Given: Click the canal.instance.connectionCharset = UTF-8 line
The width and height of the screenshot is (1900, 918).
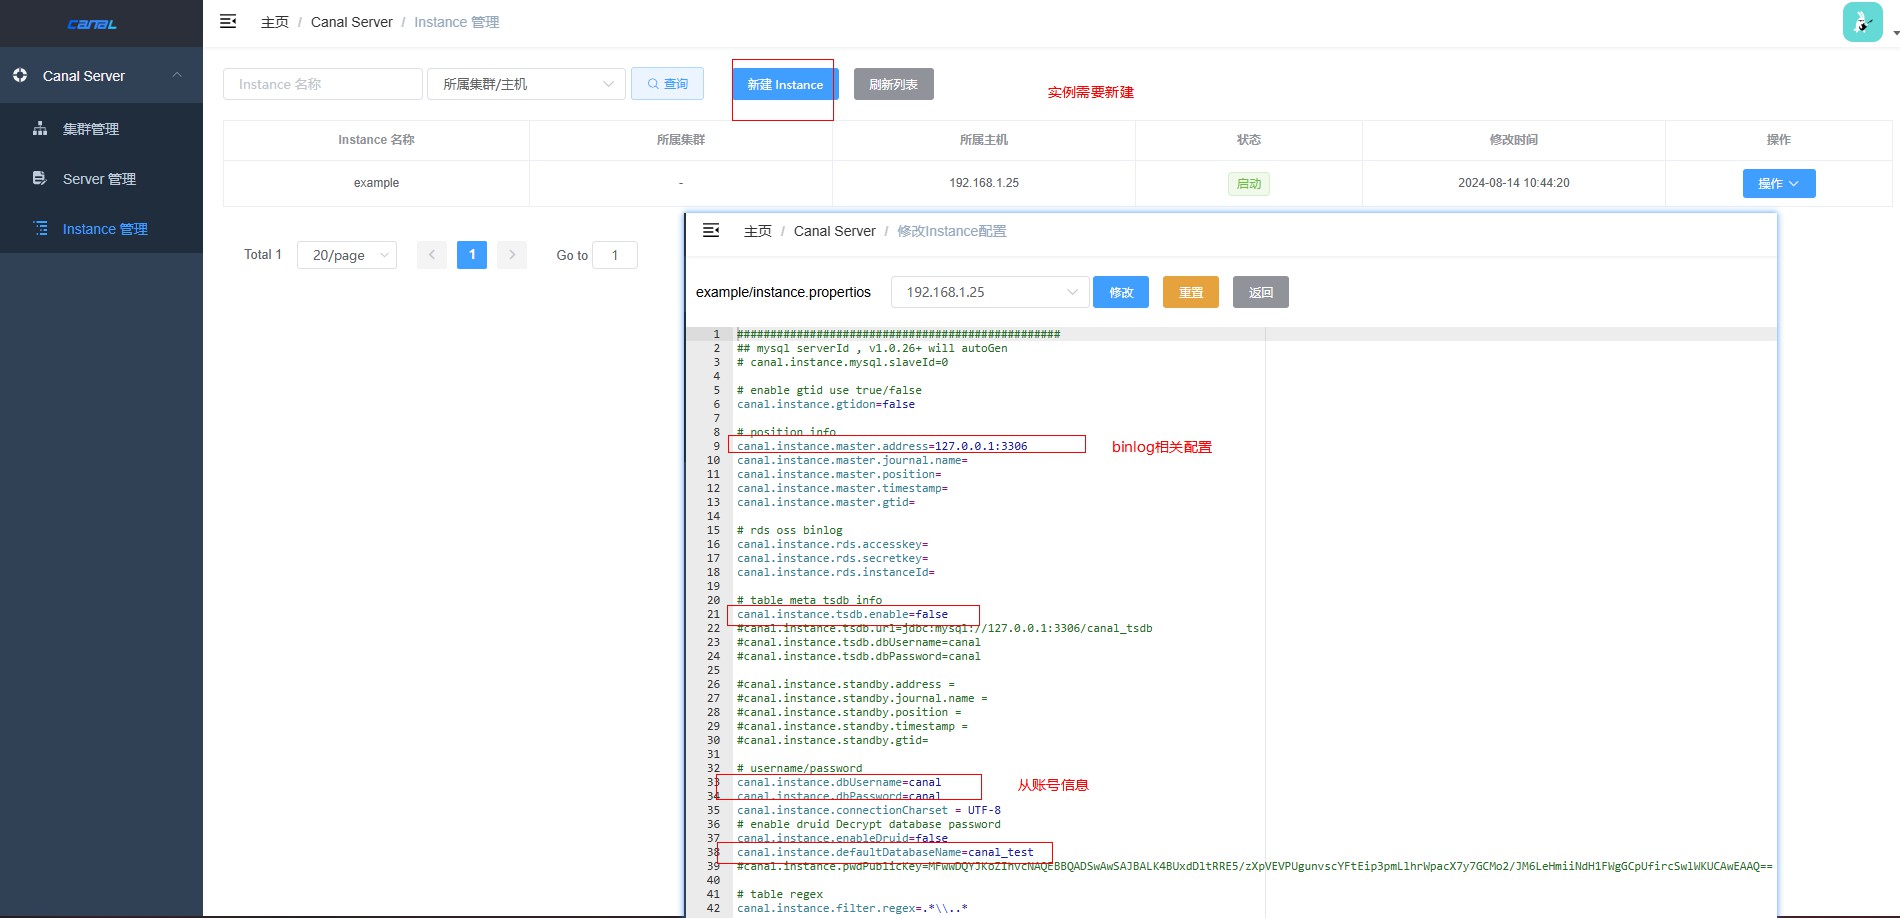Looking at the screenshot, I should (869, 810).
